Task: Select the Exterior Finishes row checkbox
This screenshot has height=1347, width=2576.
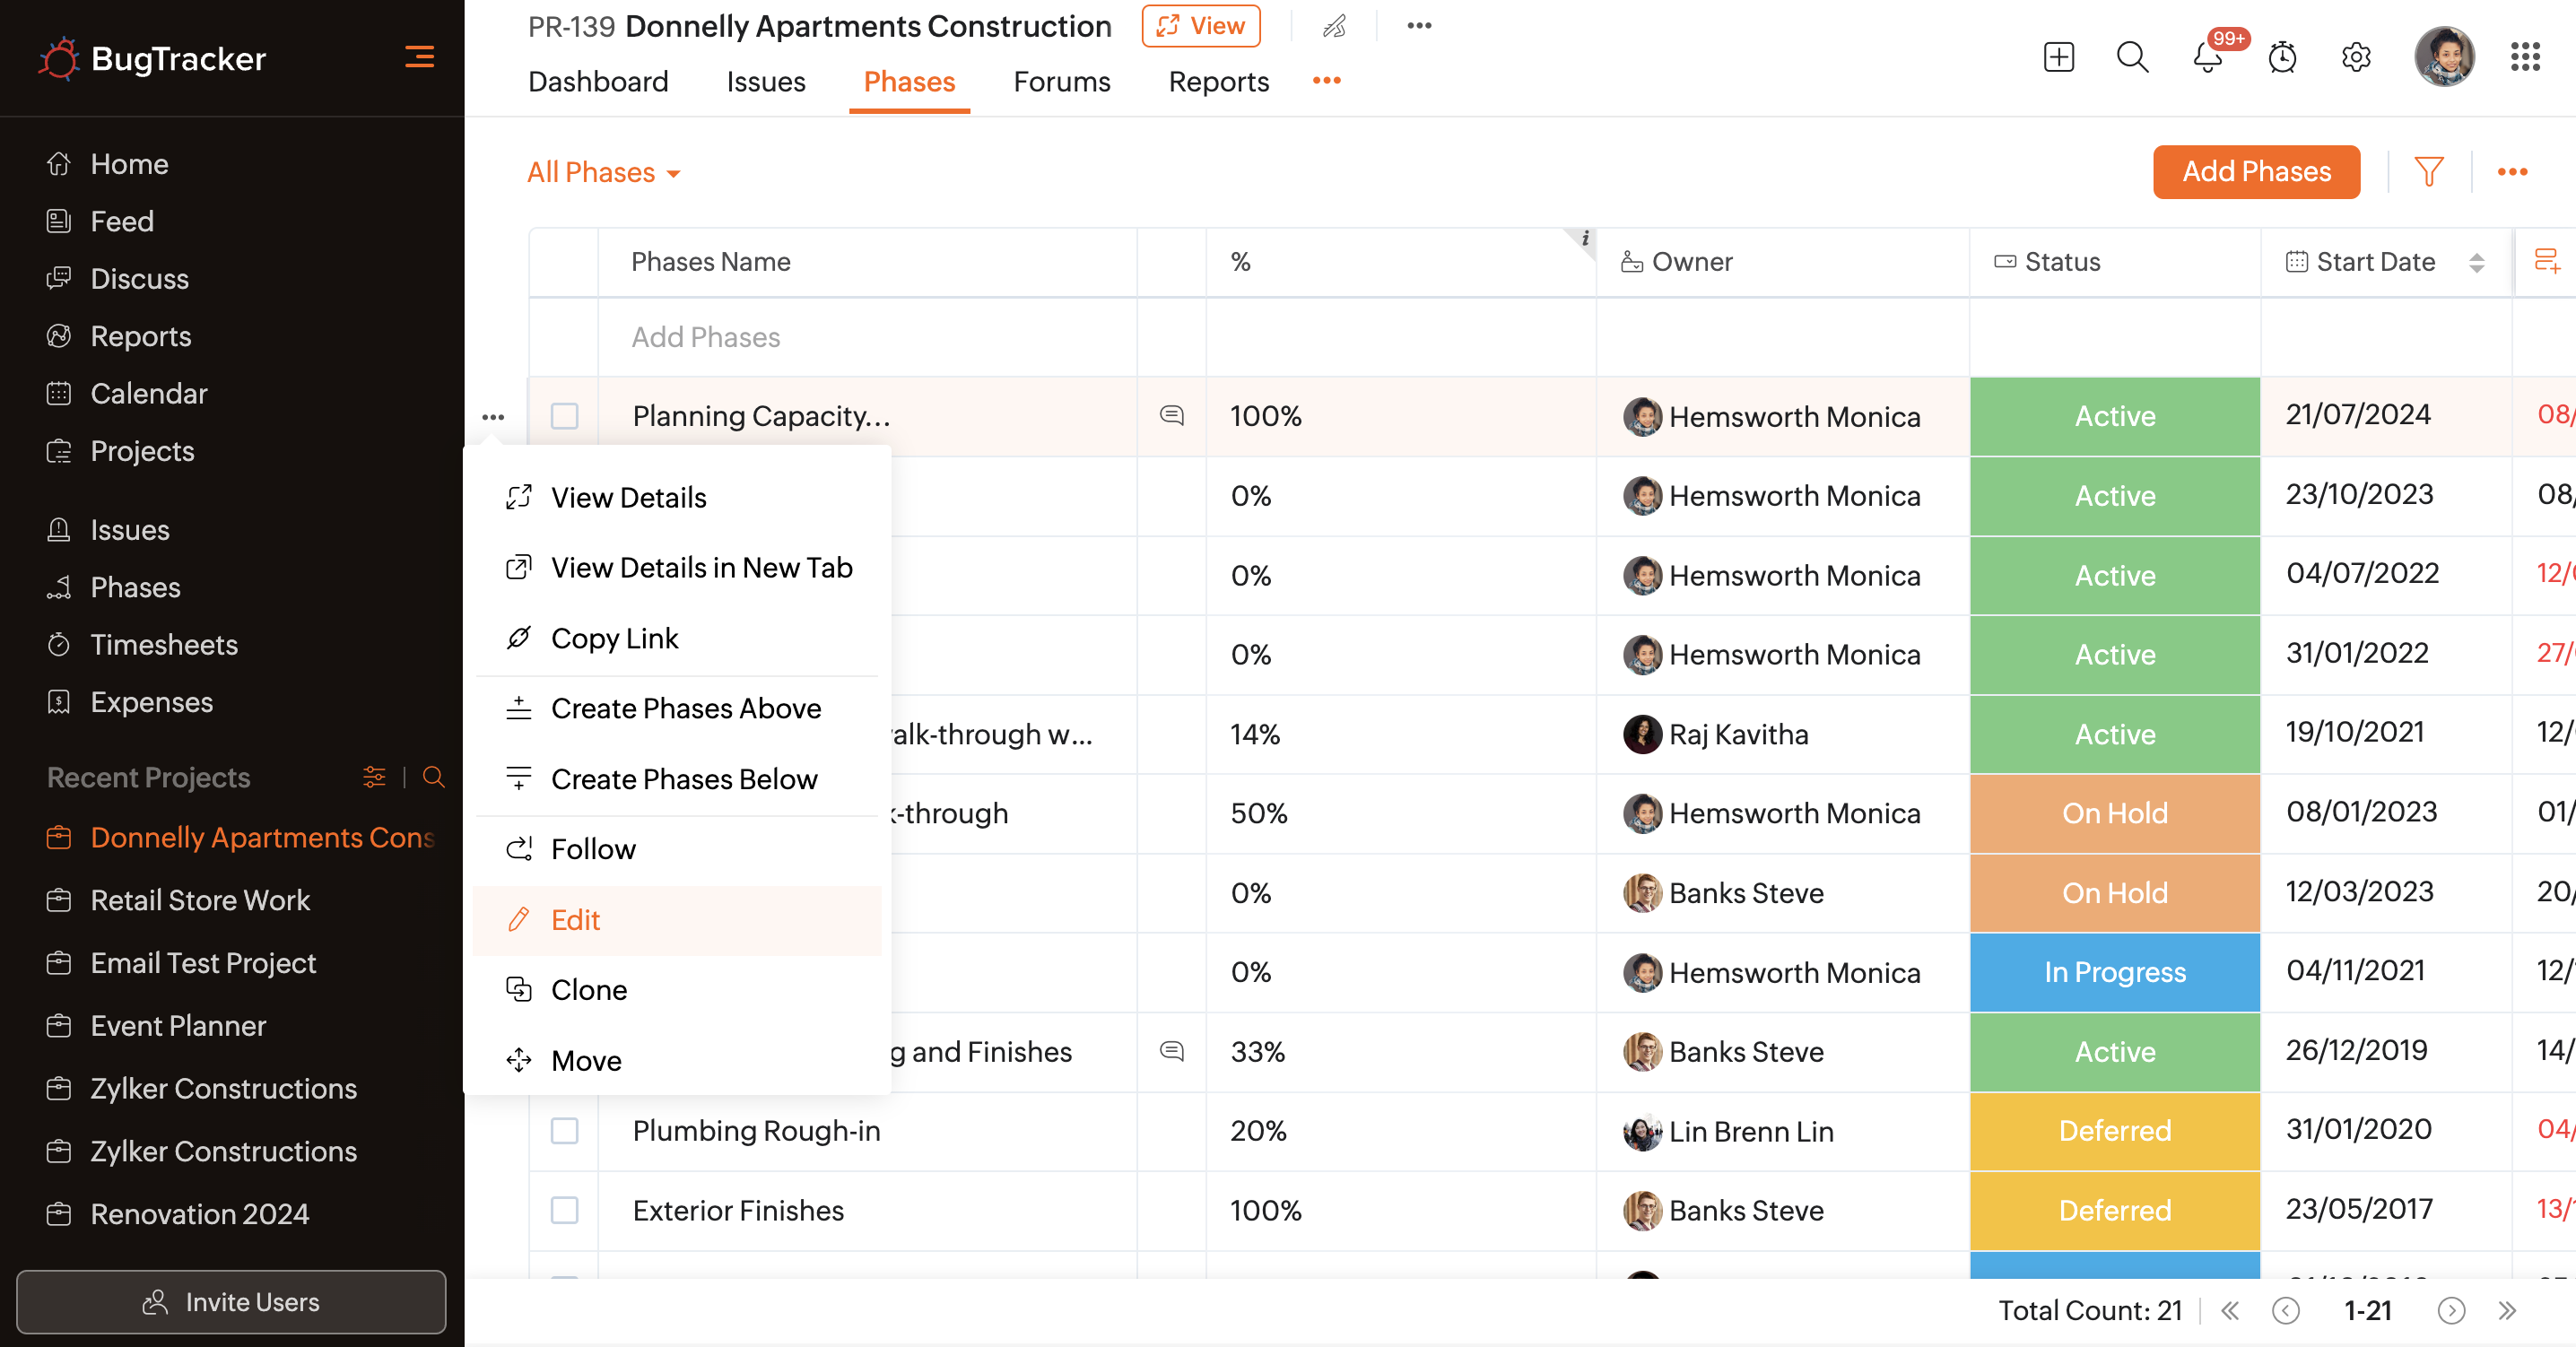Action: 565,1210
